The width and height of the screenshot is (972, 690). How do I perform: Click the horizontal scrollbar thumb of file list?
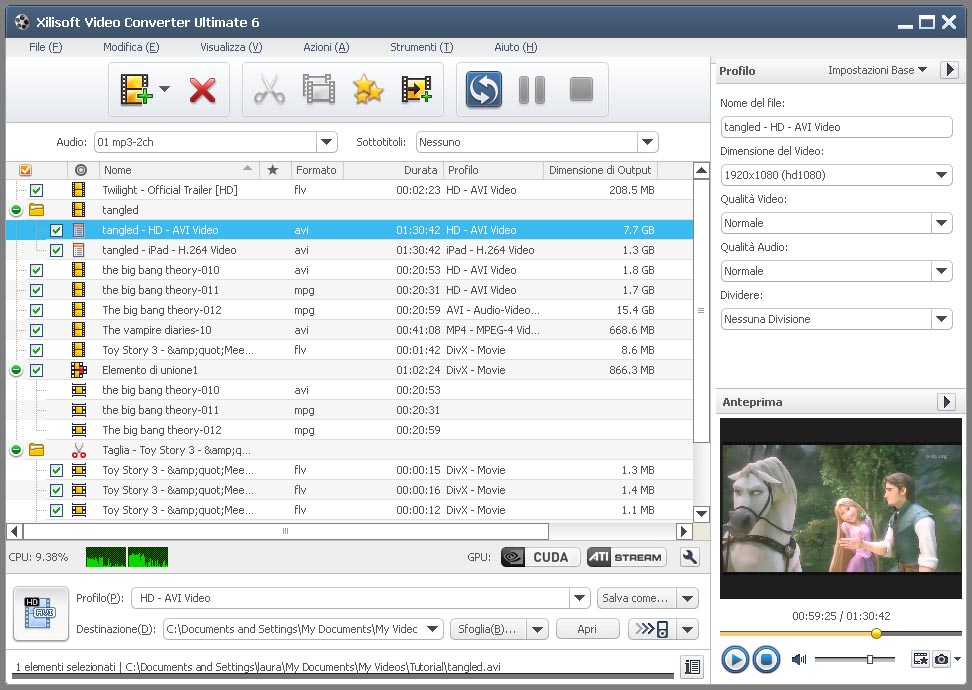click(x=286, y=531)
